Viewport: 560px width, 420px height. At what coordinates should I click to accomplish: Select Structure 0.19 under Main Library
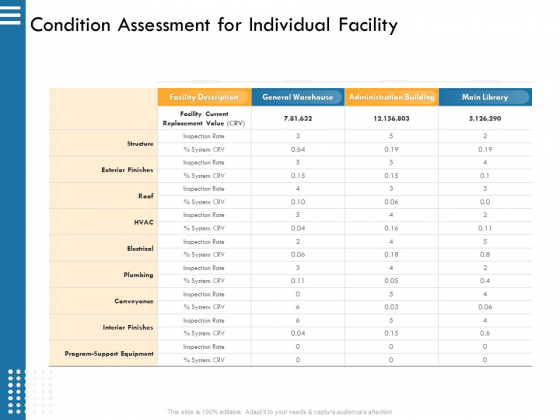point(485,150)
